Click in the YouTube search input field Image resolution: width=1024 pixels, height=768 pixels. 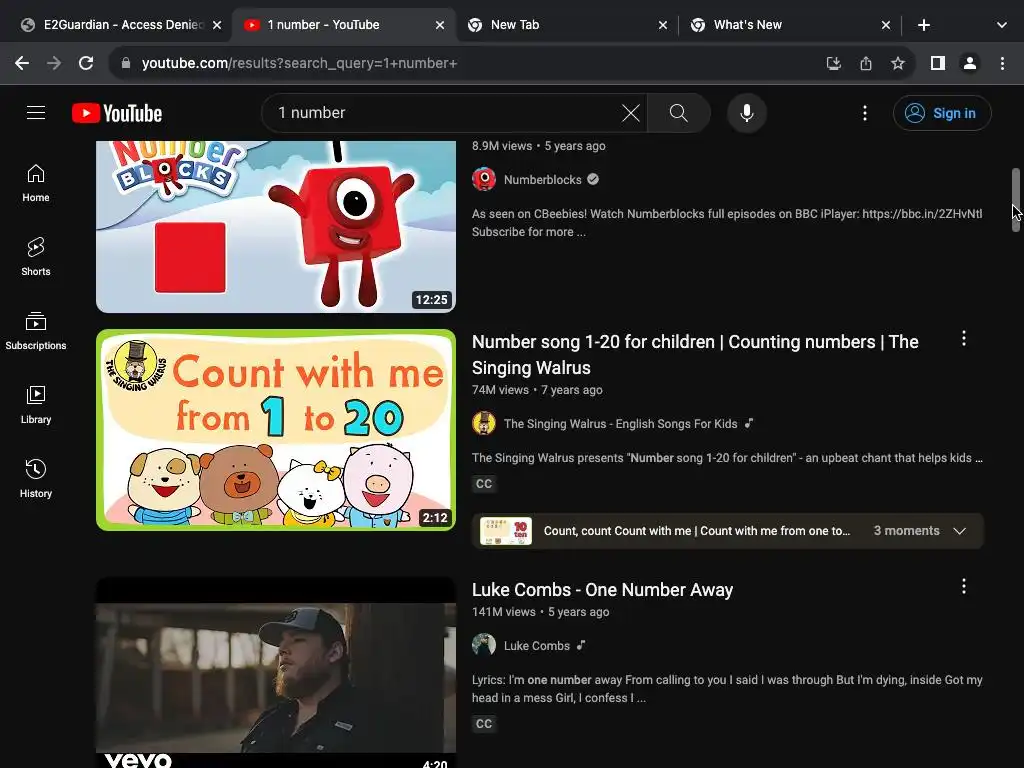(x=444, y=113)
